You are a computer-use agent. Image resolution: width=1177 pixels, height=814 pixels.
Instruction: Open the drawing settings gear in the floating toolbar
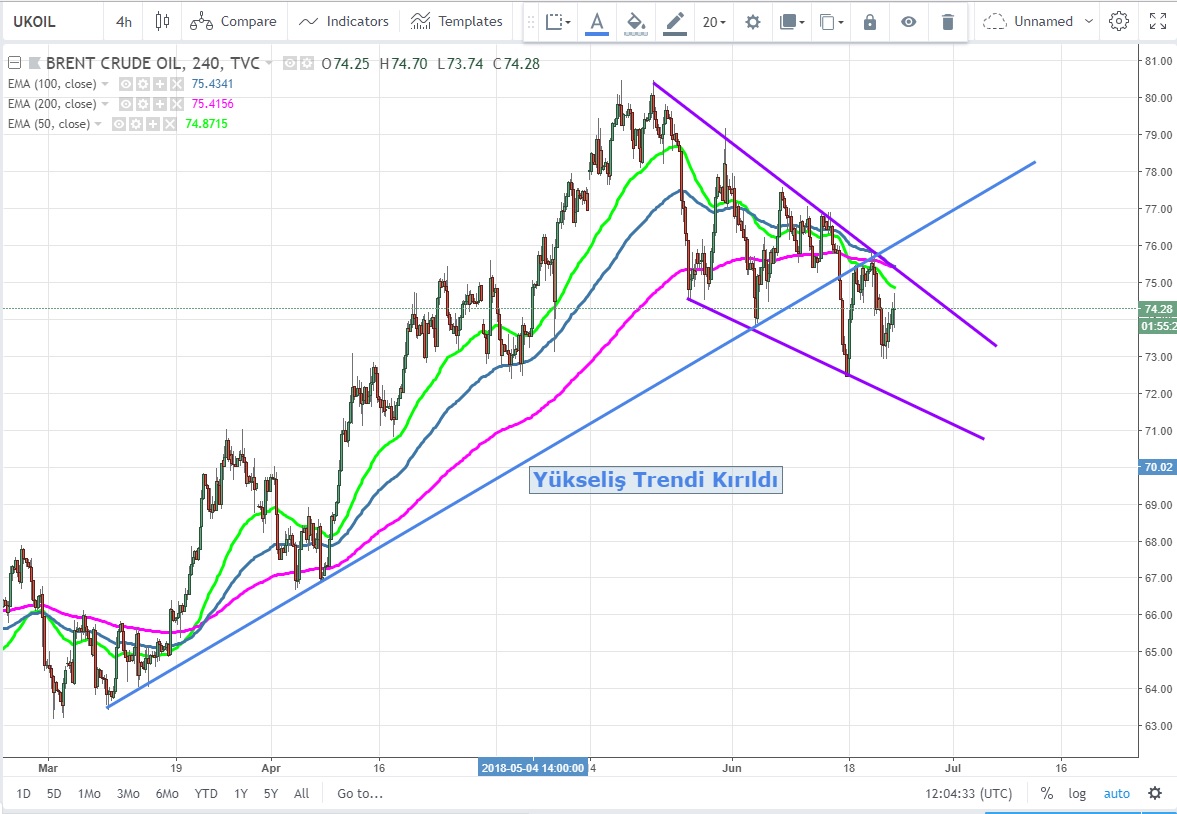753,22
